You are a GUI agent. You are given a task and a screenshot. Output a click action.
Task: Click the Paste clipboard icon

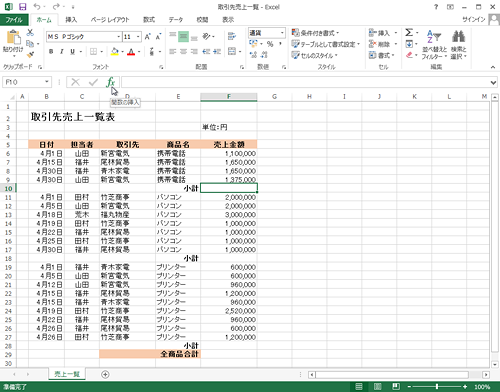tap(13, 37)
